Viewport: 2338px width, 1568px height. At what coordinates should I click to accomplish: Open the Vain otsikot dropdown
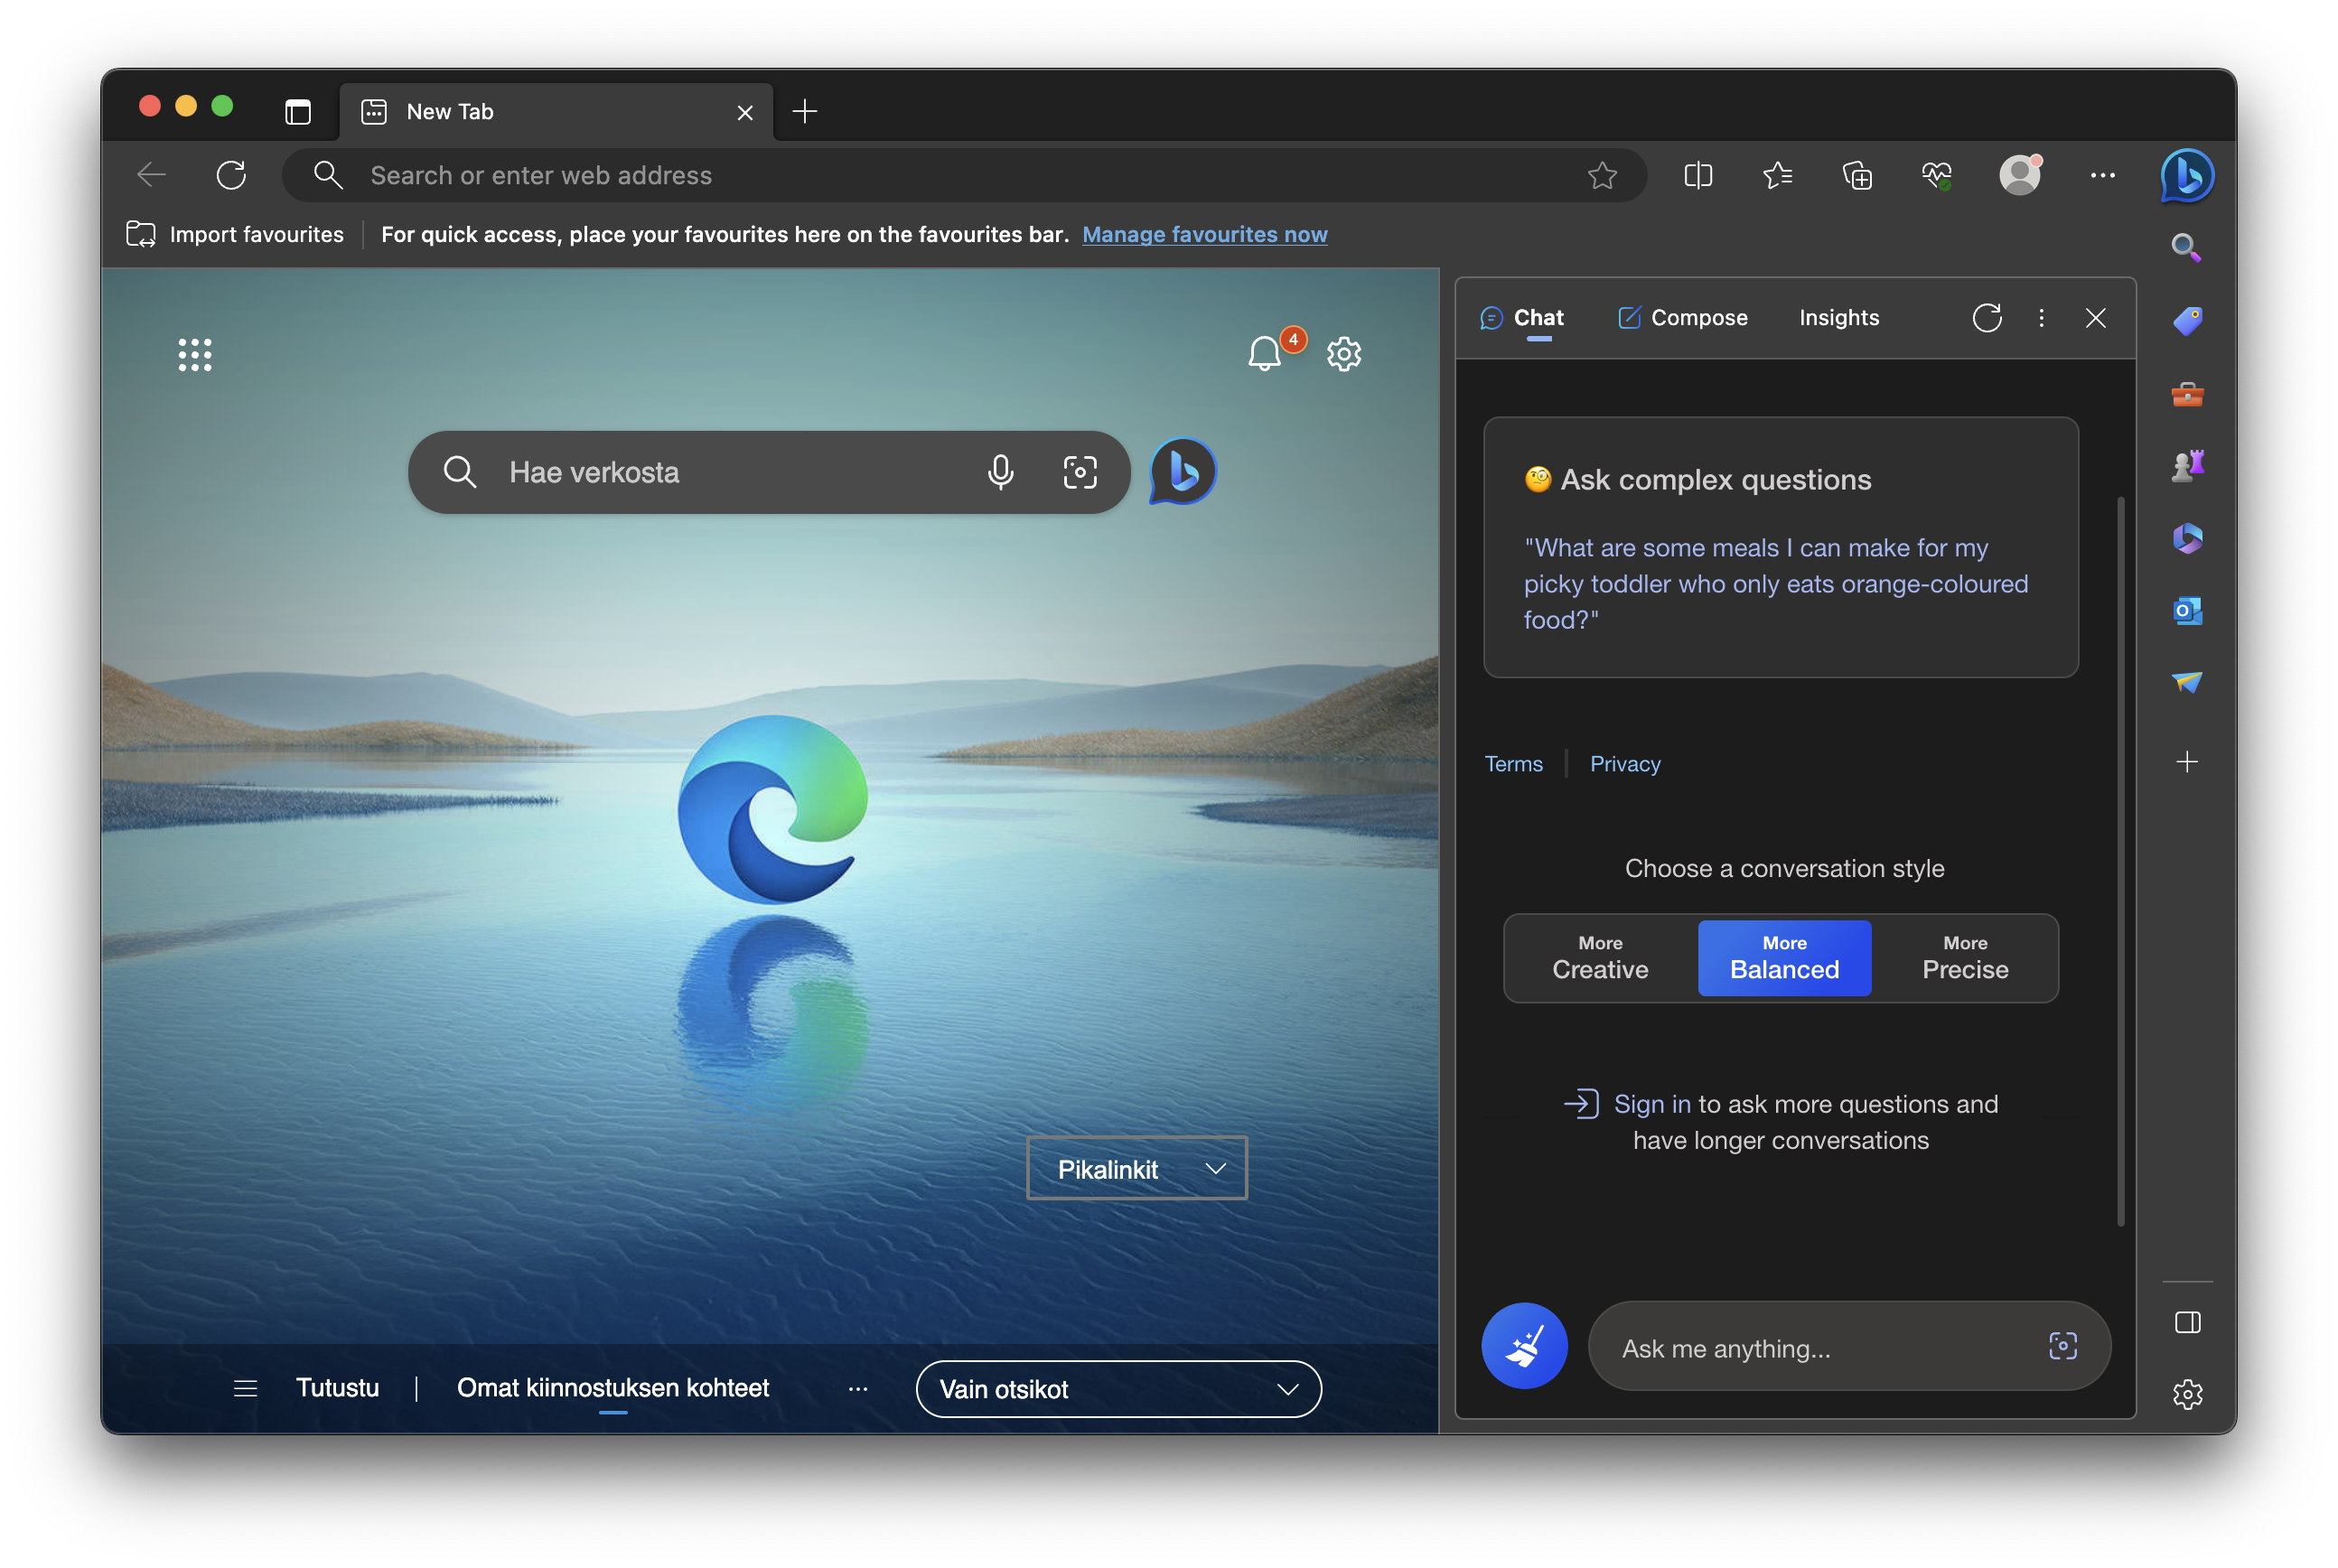pyautogui.click(x=1118, y=1389)
